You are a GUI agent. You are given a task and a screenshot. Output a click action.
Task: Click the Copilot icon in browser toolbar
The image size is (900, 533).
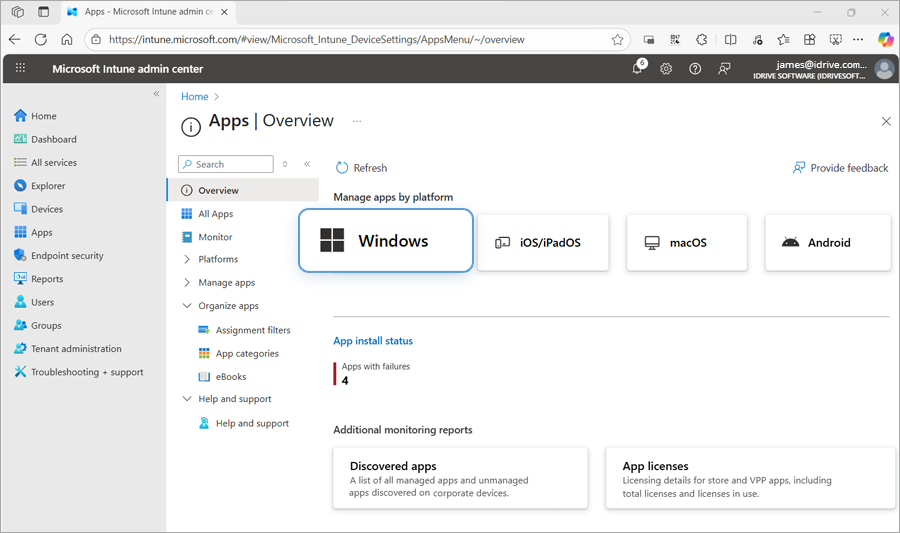[x=885, y=40]
